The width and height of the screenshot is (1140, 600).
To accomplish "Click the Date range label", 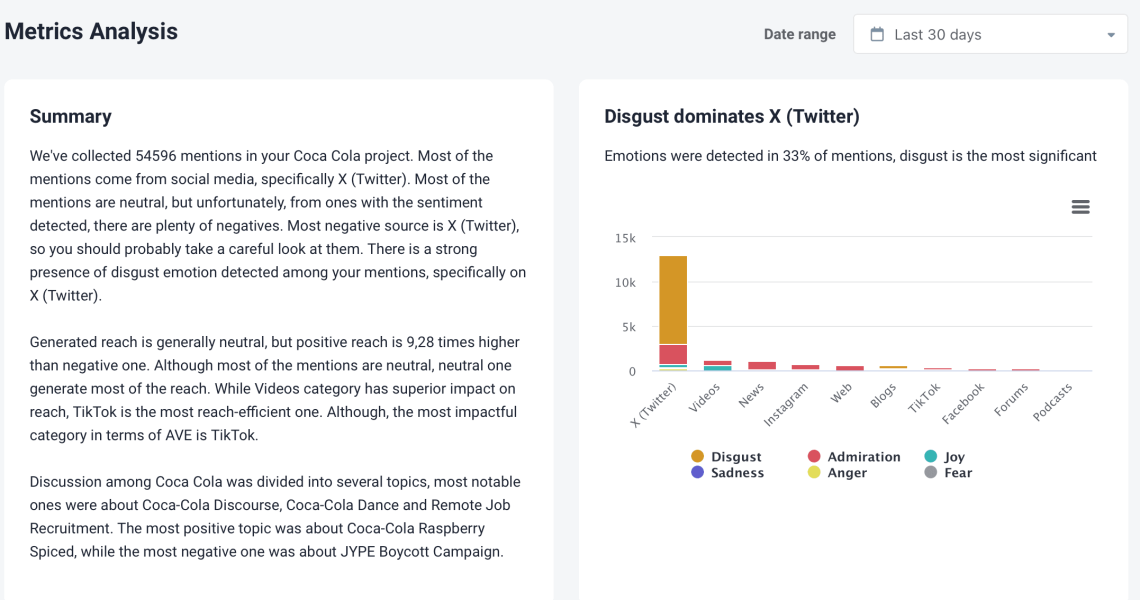I will coord(799,33).
